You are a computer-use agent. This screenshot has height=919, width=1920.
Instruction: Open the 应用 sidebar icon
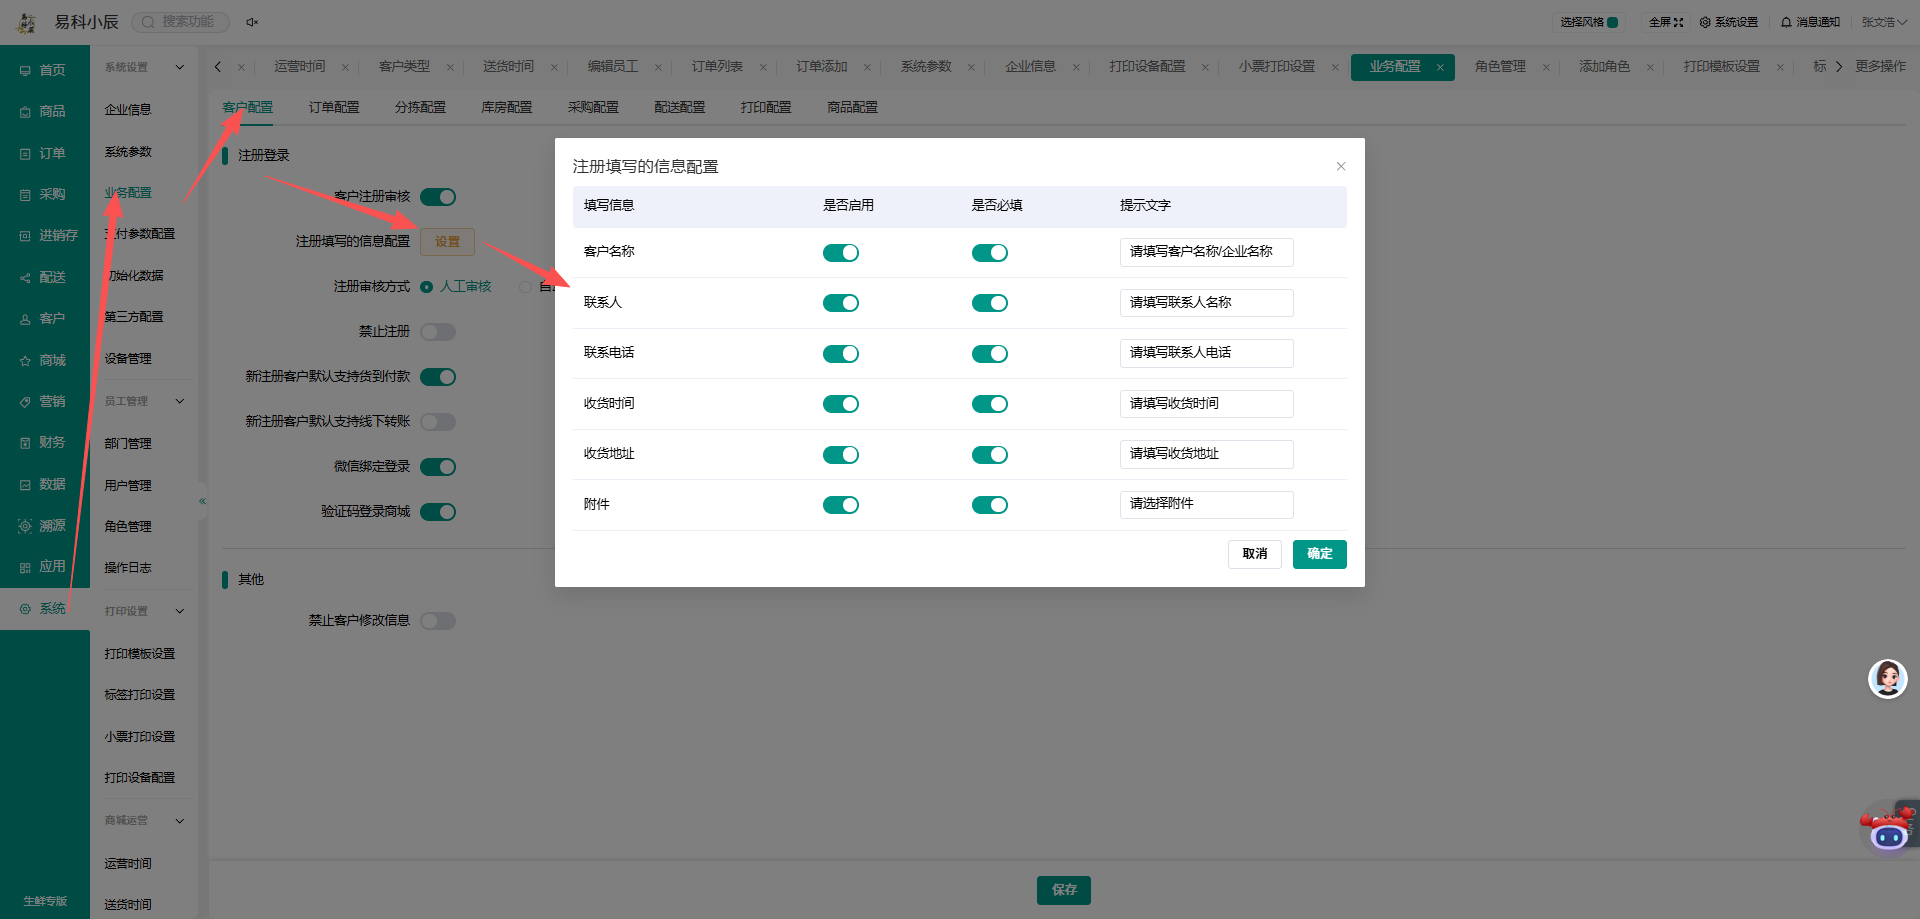[25, 567]
